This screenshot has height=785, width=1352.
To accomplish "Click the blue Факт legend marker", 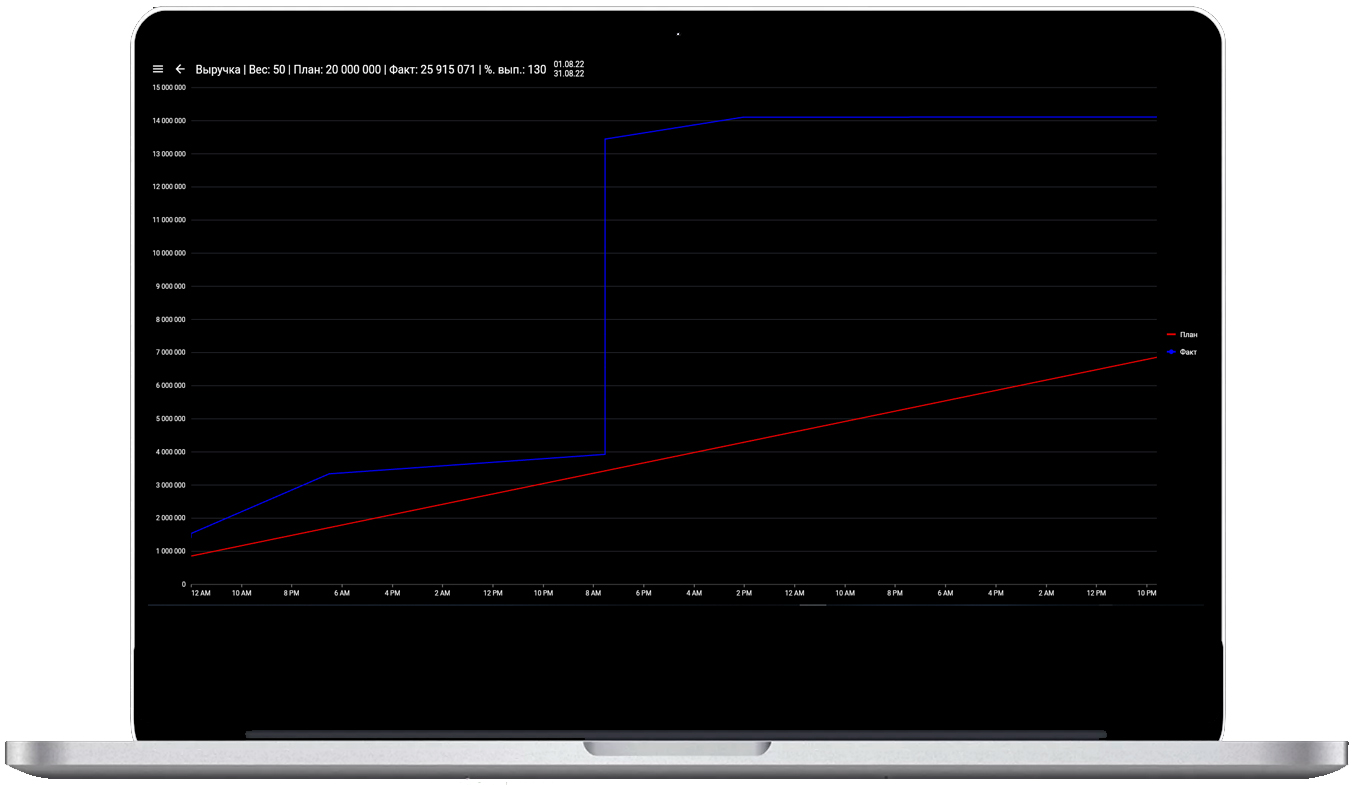I will pyautogui.click(x=1171, y=353).
